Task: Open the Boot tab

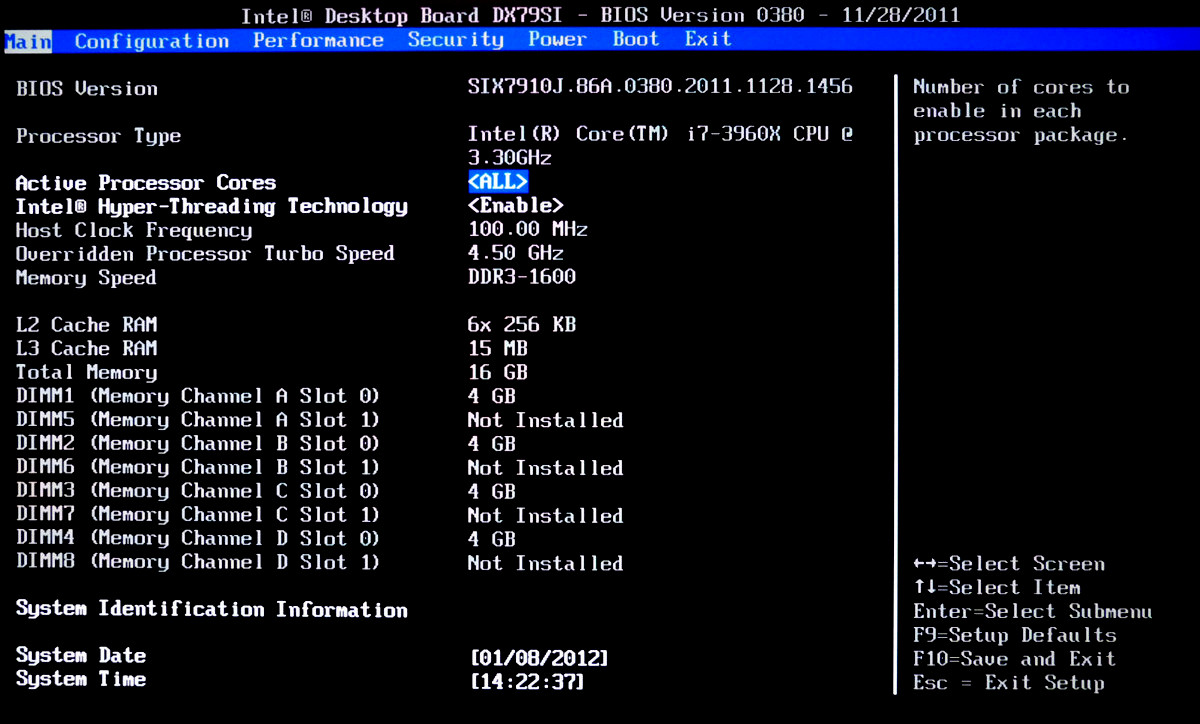Action: [x=636, y=39]
